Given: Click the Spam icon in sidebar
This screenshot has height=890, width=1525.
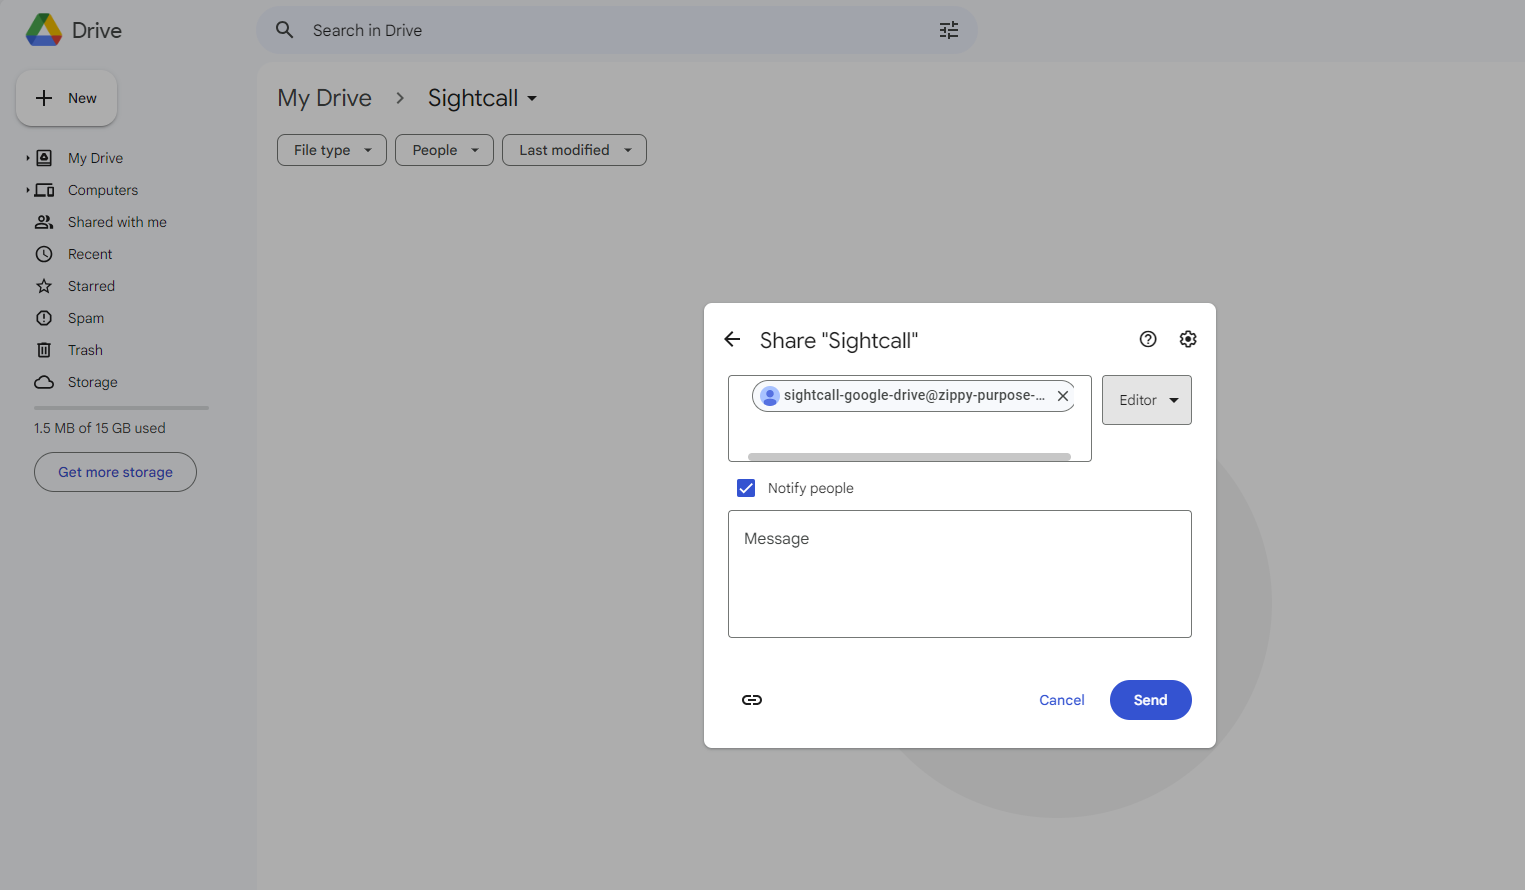Looking at the screenshot, I should coord(44,318).
